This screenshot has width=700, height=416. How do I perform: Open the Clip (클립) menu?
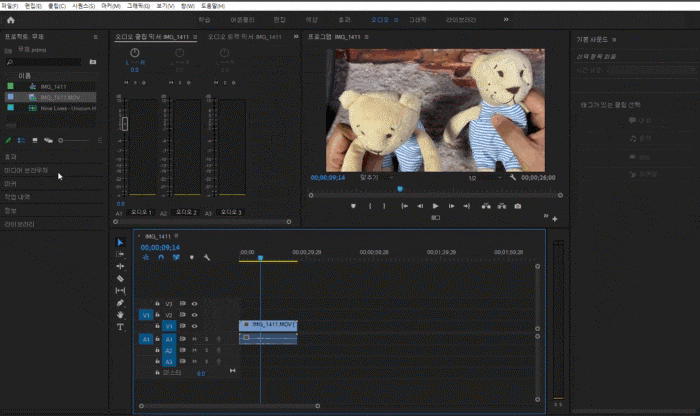[57, 6]
